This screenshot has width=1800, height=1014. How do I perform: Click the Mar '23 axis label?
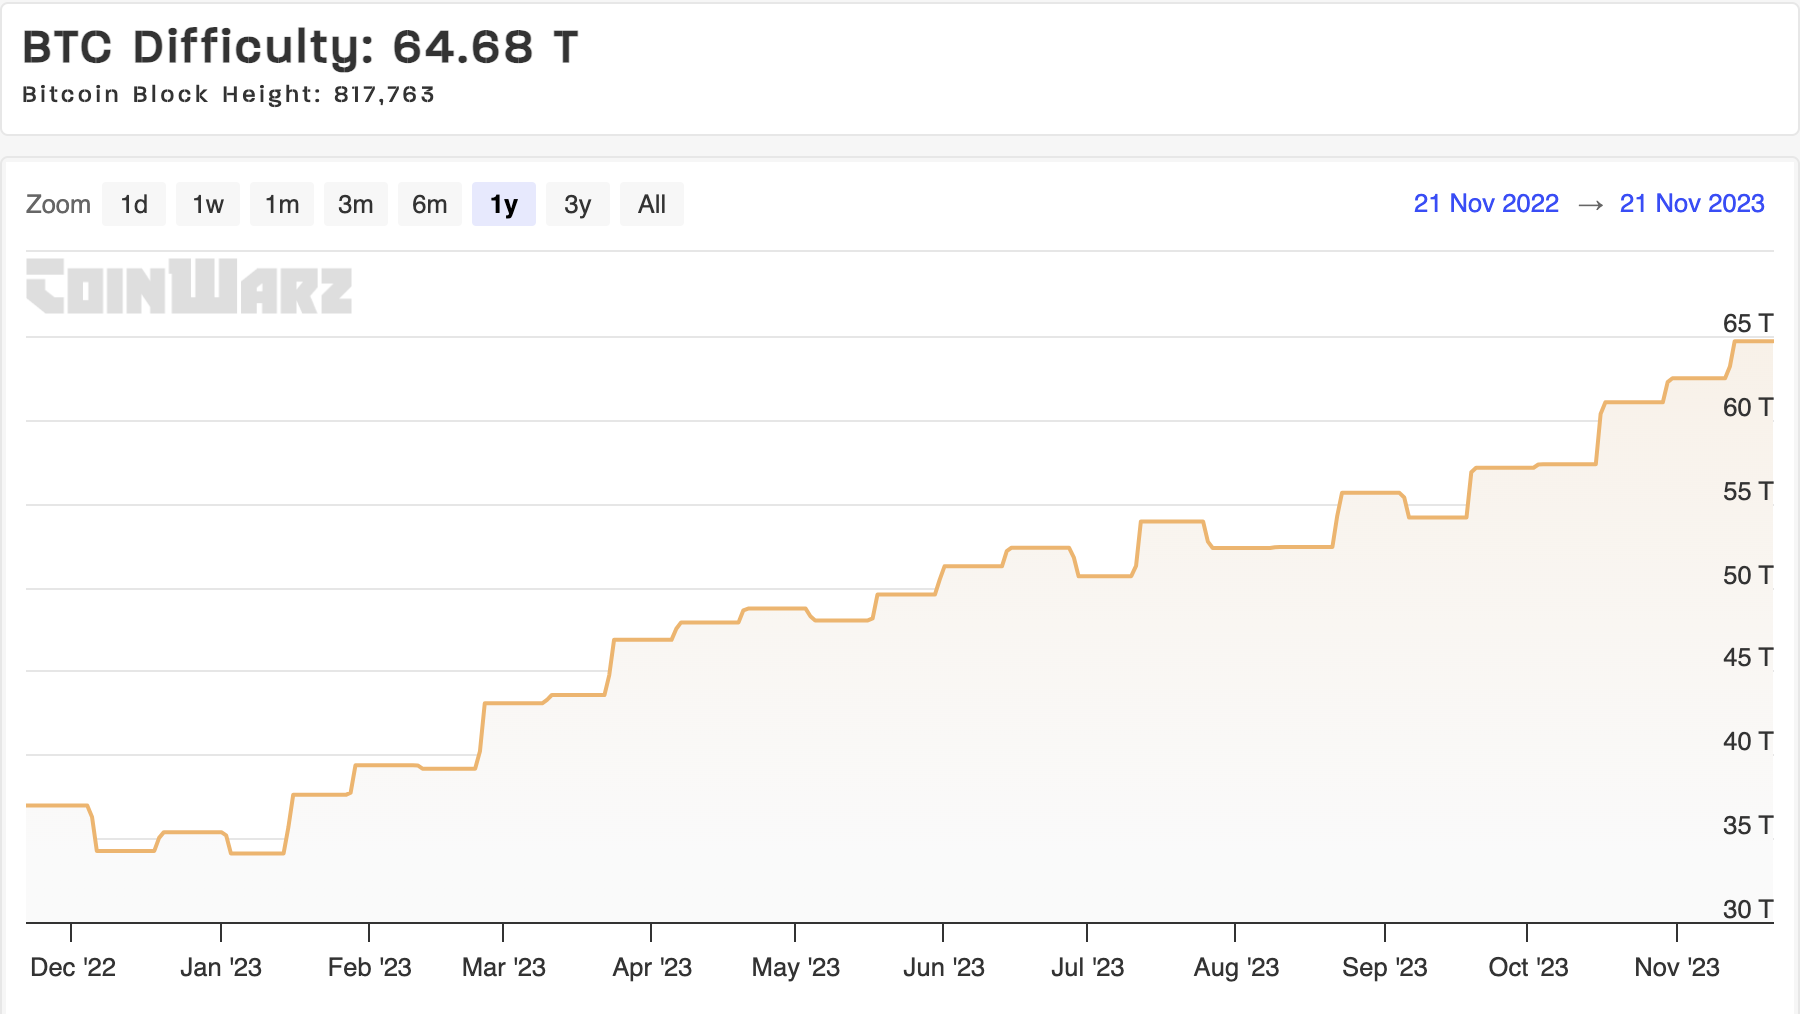click(x=504, y=967)
